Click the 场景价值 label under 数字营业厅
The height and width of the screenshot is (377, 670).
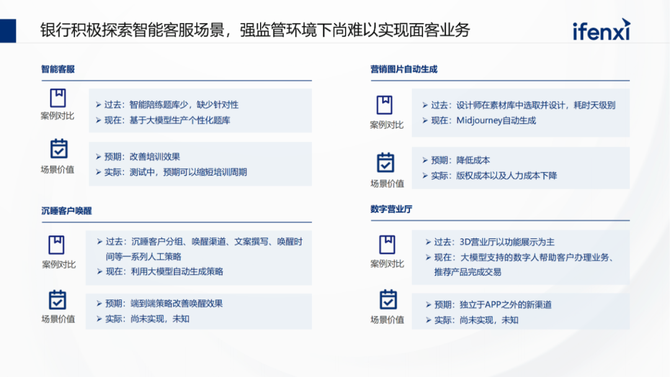(x=387, y=320)
